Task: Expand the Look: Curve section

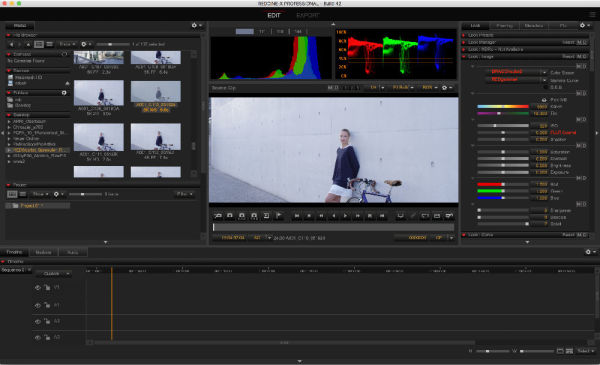Action: pos(464,235)
